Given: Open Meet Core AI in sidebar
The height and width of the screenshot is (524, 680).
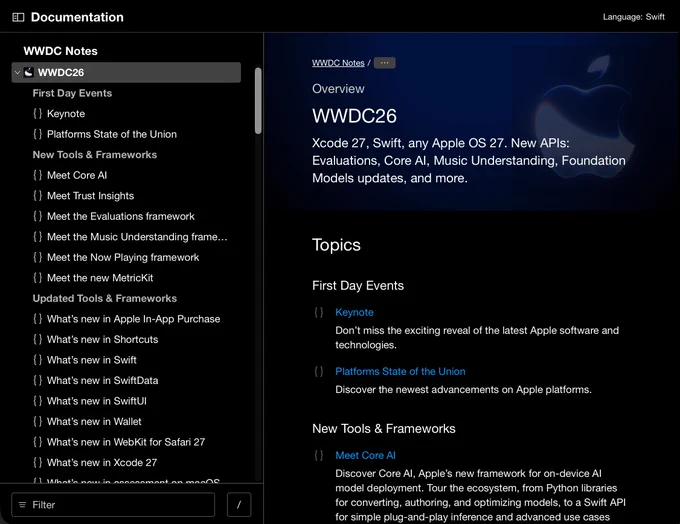Looking at the screenshot, I should [77, 175].
